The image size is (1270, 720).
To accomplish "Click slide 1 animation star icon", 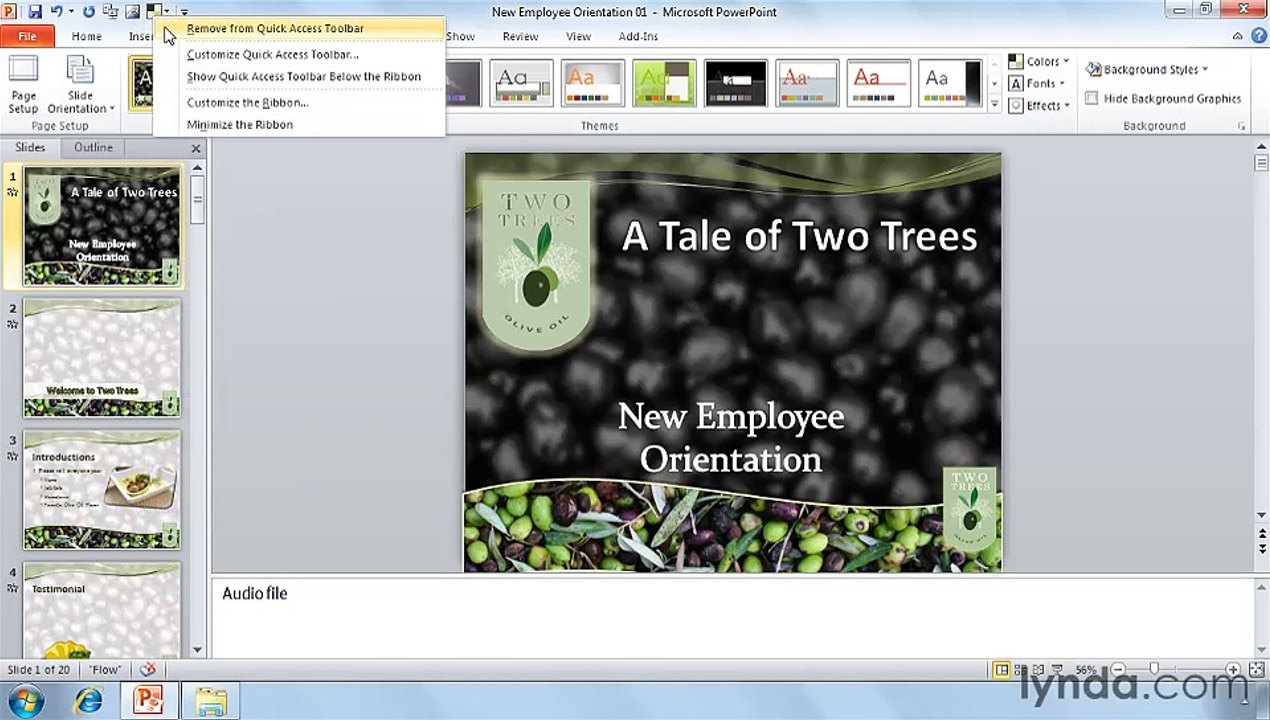I will 13,192.
